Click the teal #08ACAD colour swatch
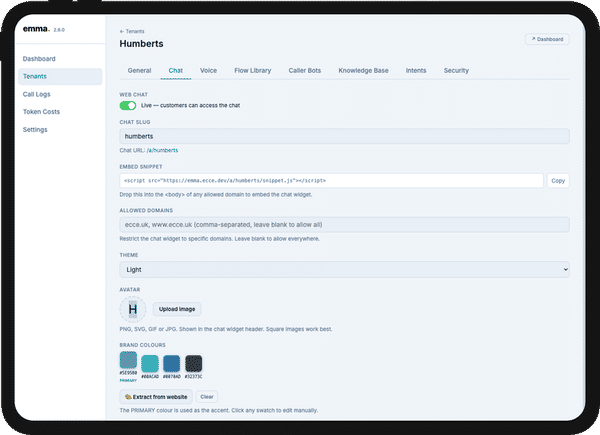The width and height of the screenshot is (600, 435). 150,363
